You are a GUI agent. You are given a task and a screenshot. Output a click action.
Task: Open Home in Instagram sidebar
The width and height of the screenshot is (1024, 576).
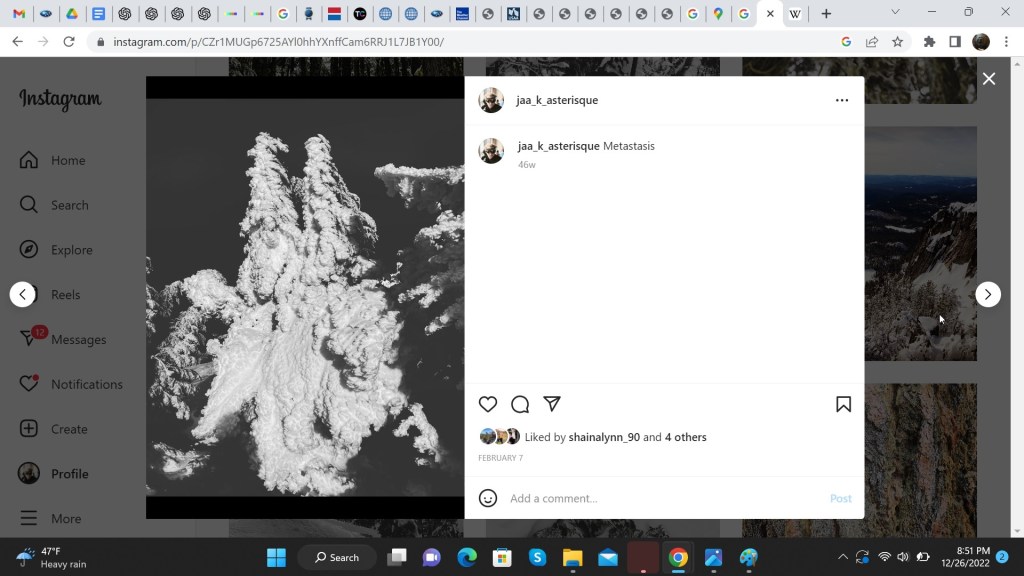click(67, 160)
